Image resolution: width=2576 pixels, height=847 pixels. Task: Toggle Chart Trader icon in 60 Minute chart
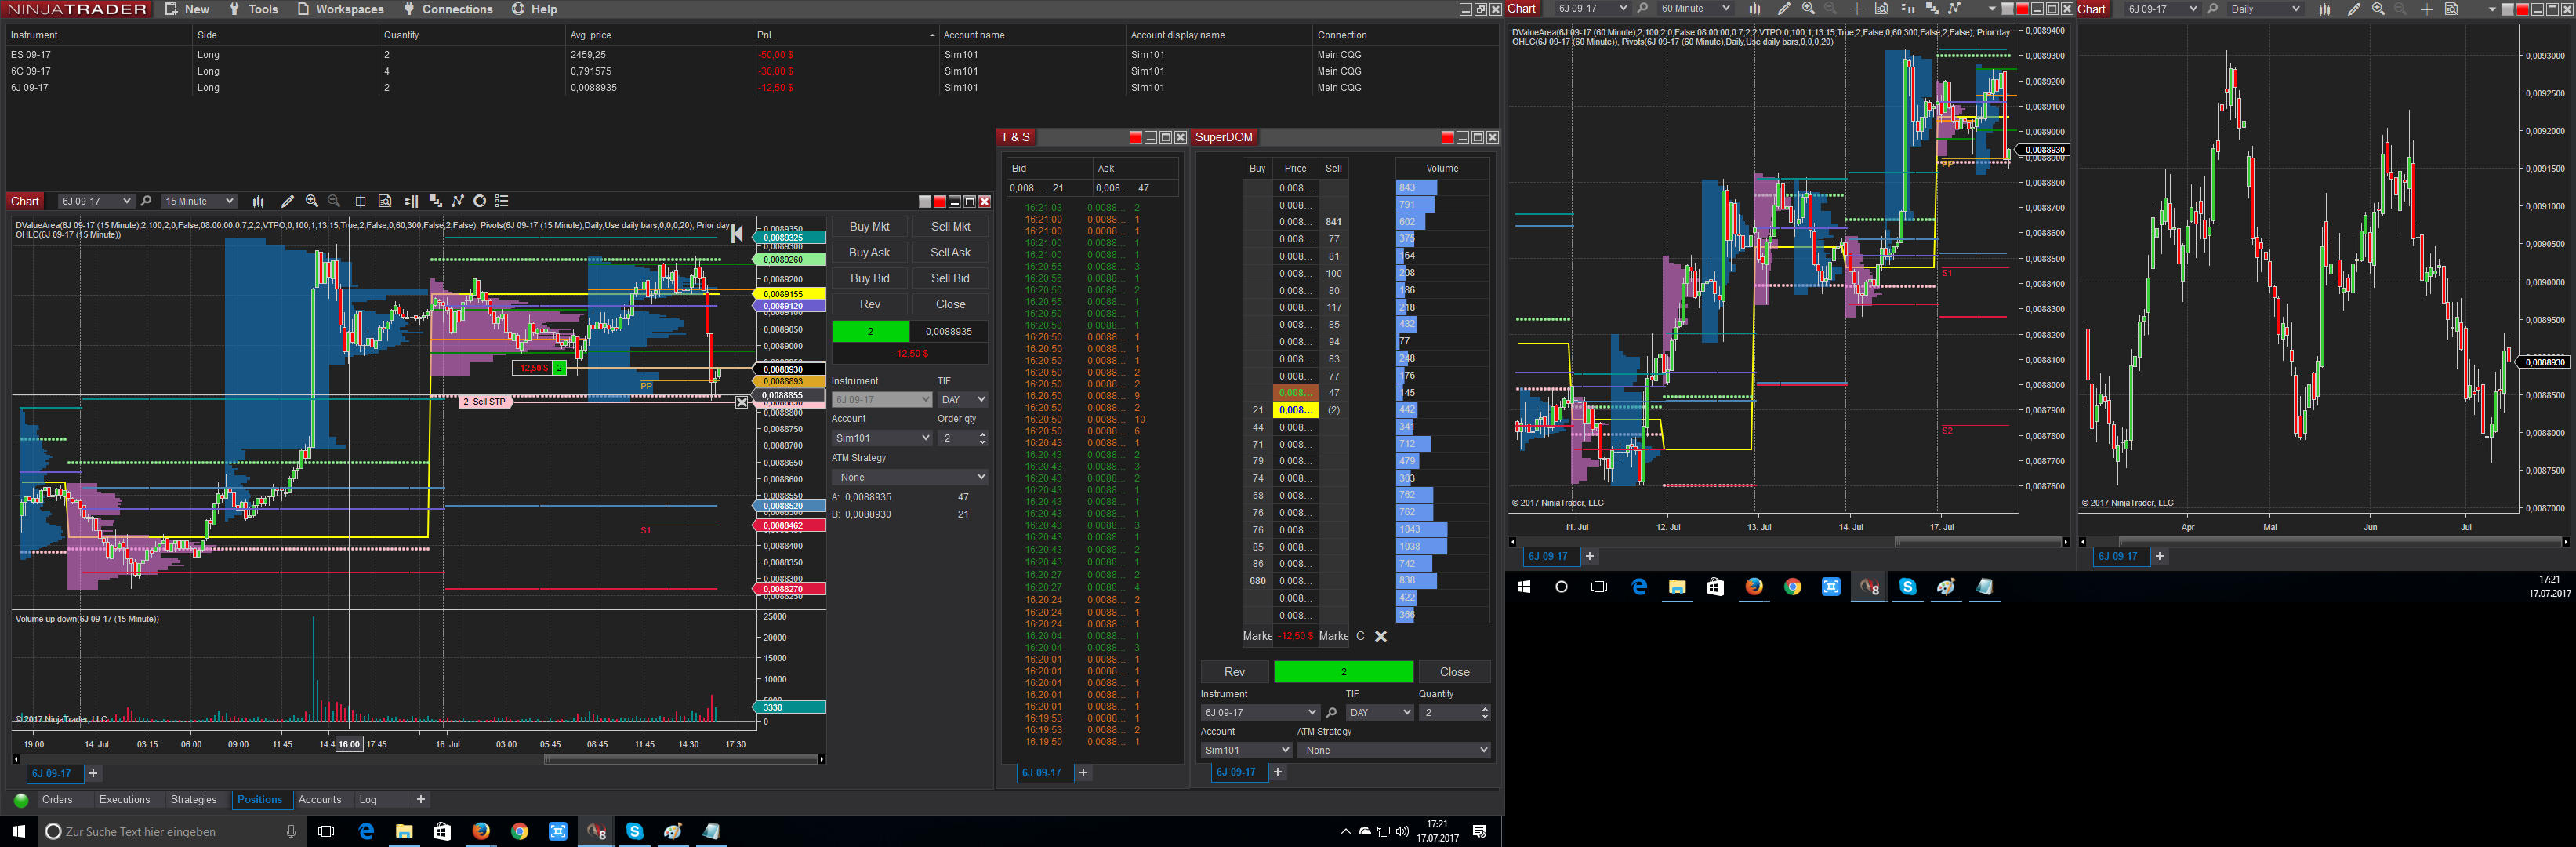coord(1907,9)
